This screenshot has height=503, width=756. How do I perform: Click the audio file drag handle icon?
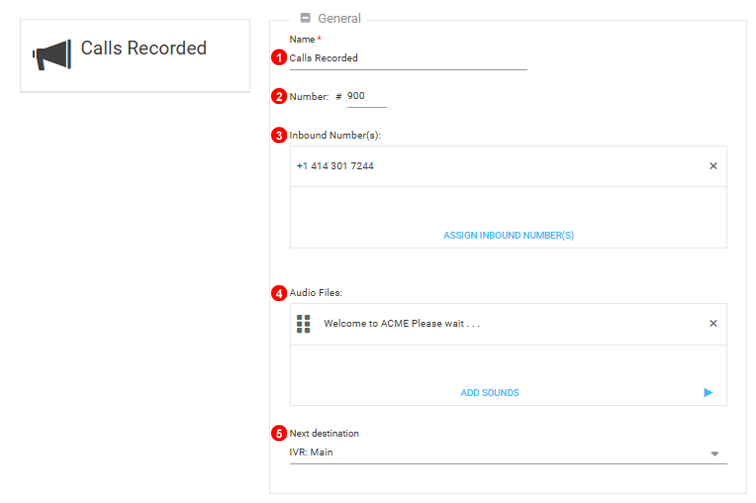pyautogui.click(x=304, y=324)
